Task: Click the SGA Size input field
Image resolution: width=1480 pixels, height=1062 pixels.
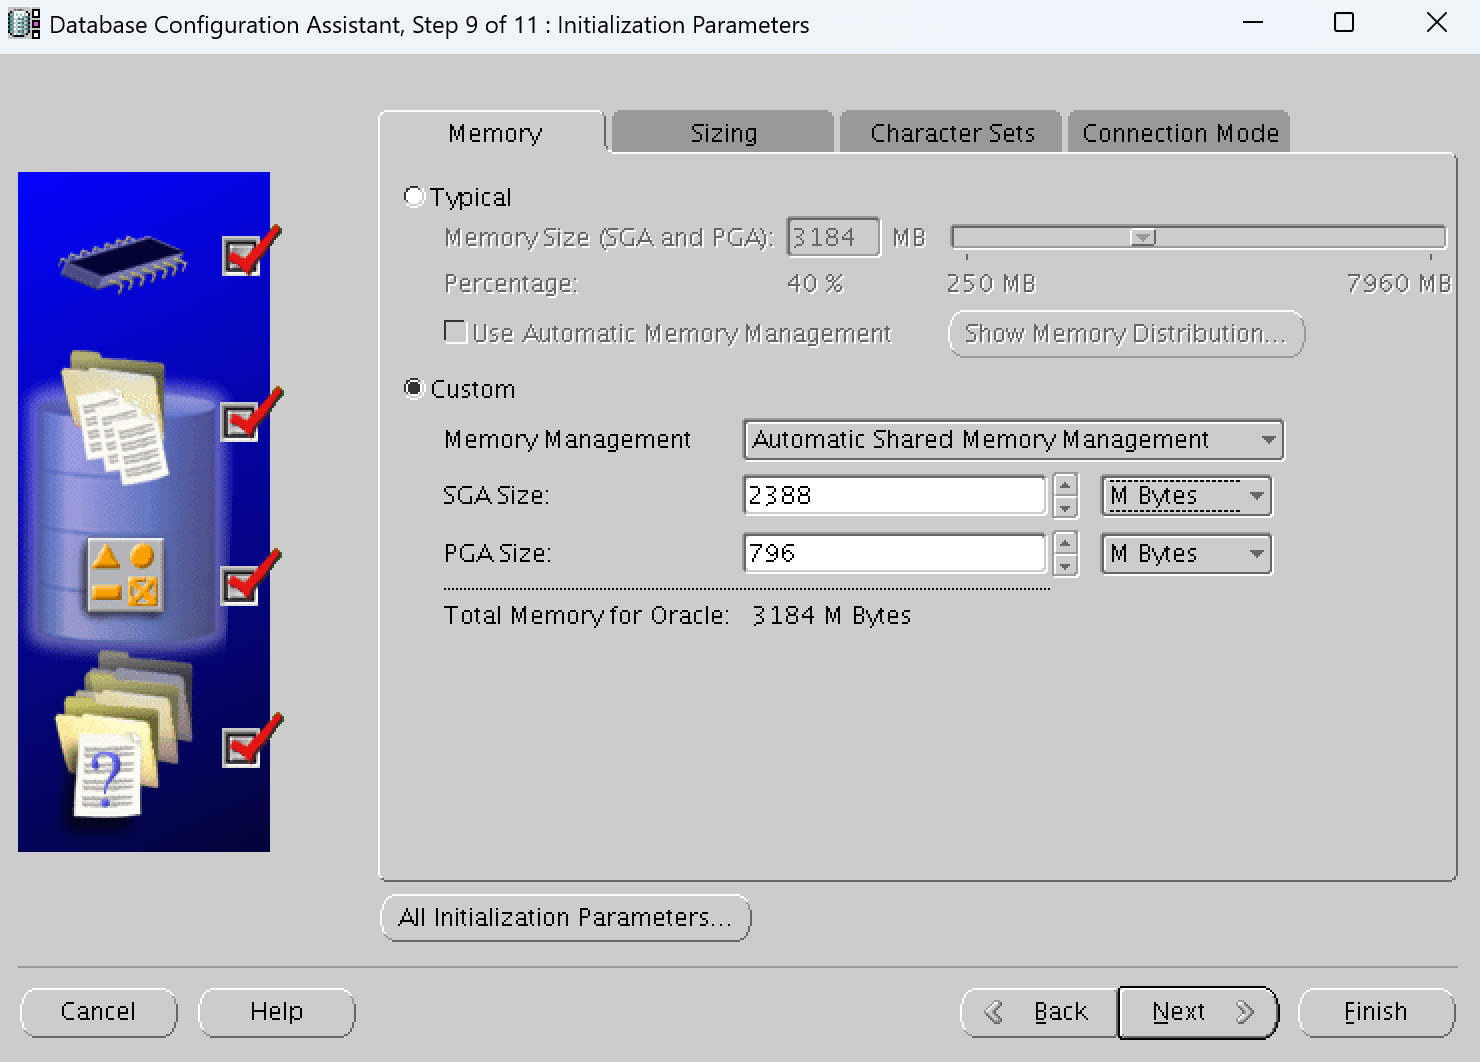Action: click(894, 495)
